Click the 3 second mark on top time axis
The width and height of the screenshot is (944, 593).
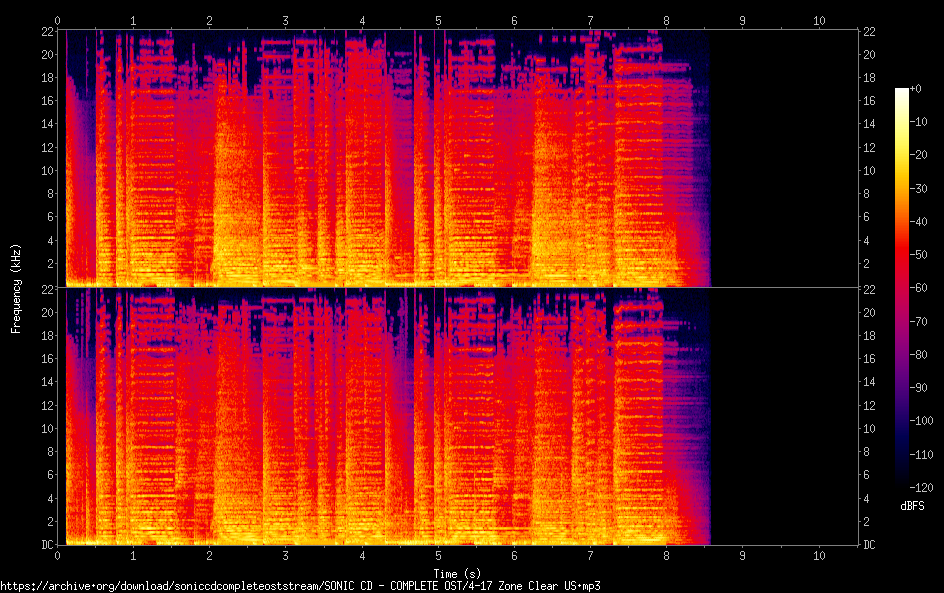[x=286, y=20]
